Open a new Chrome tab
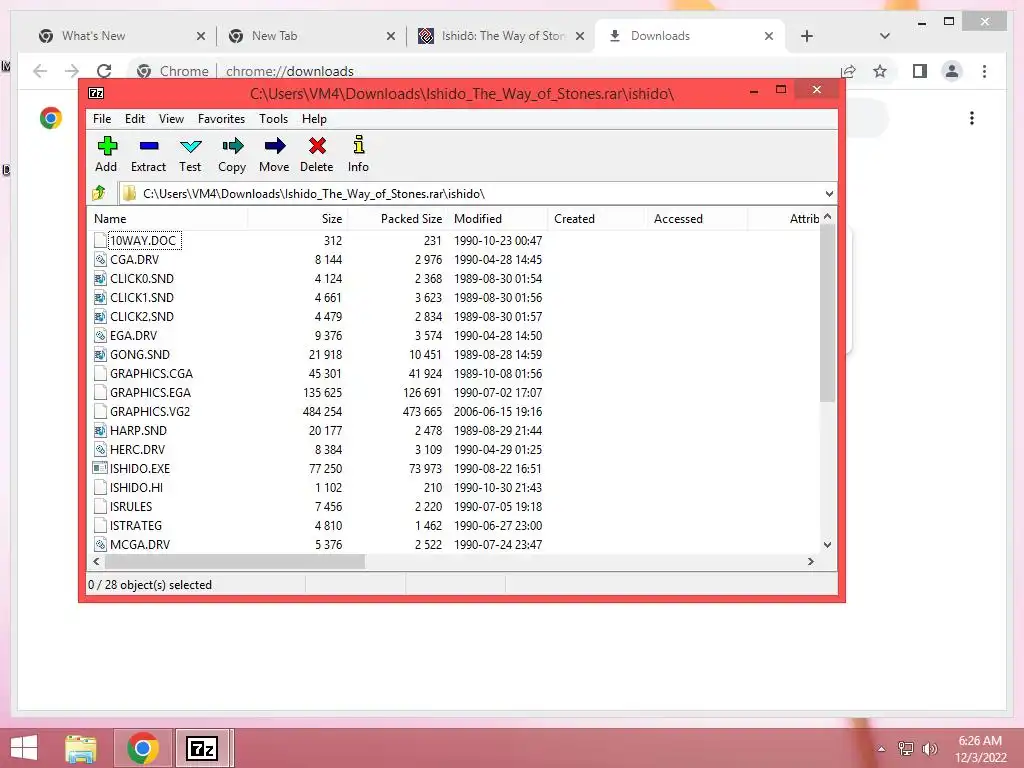This screenshot has width=1024, height=768. point(807,36)
